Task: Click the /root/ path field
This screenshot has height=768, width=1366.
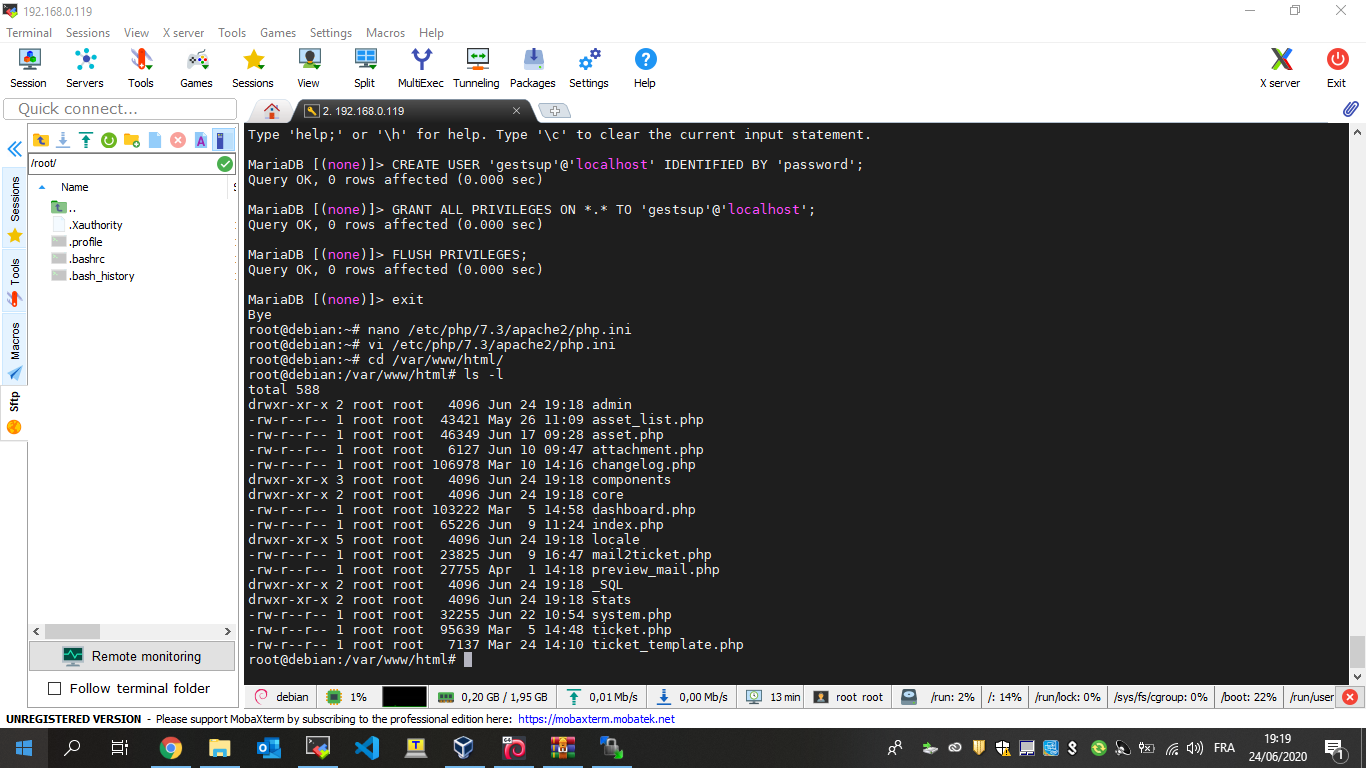Action: coord(122,163)
